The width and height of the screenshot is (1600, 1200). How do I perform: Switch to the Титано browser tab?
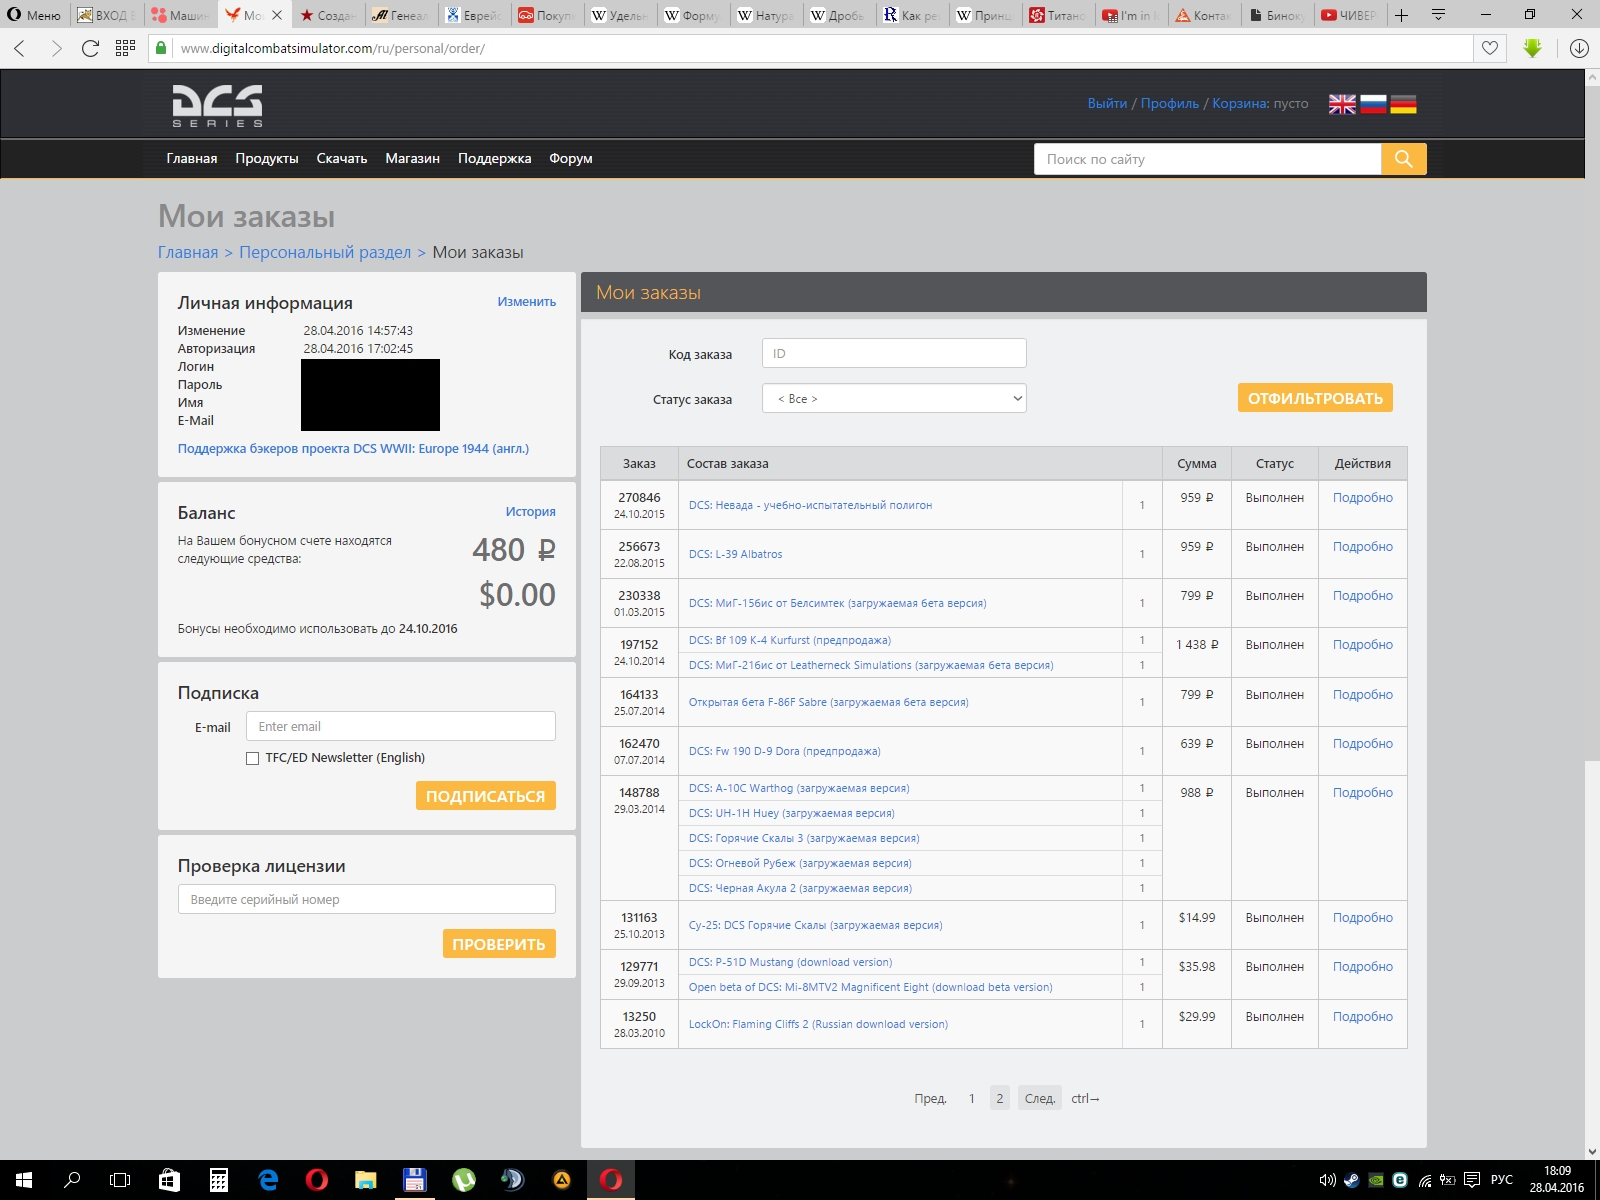point(1059,15)
